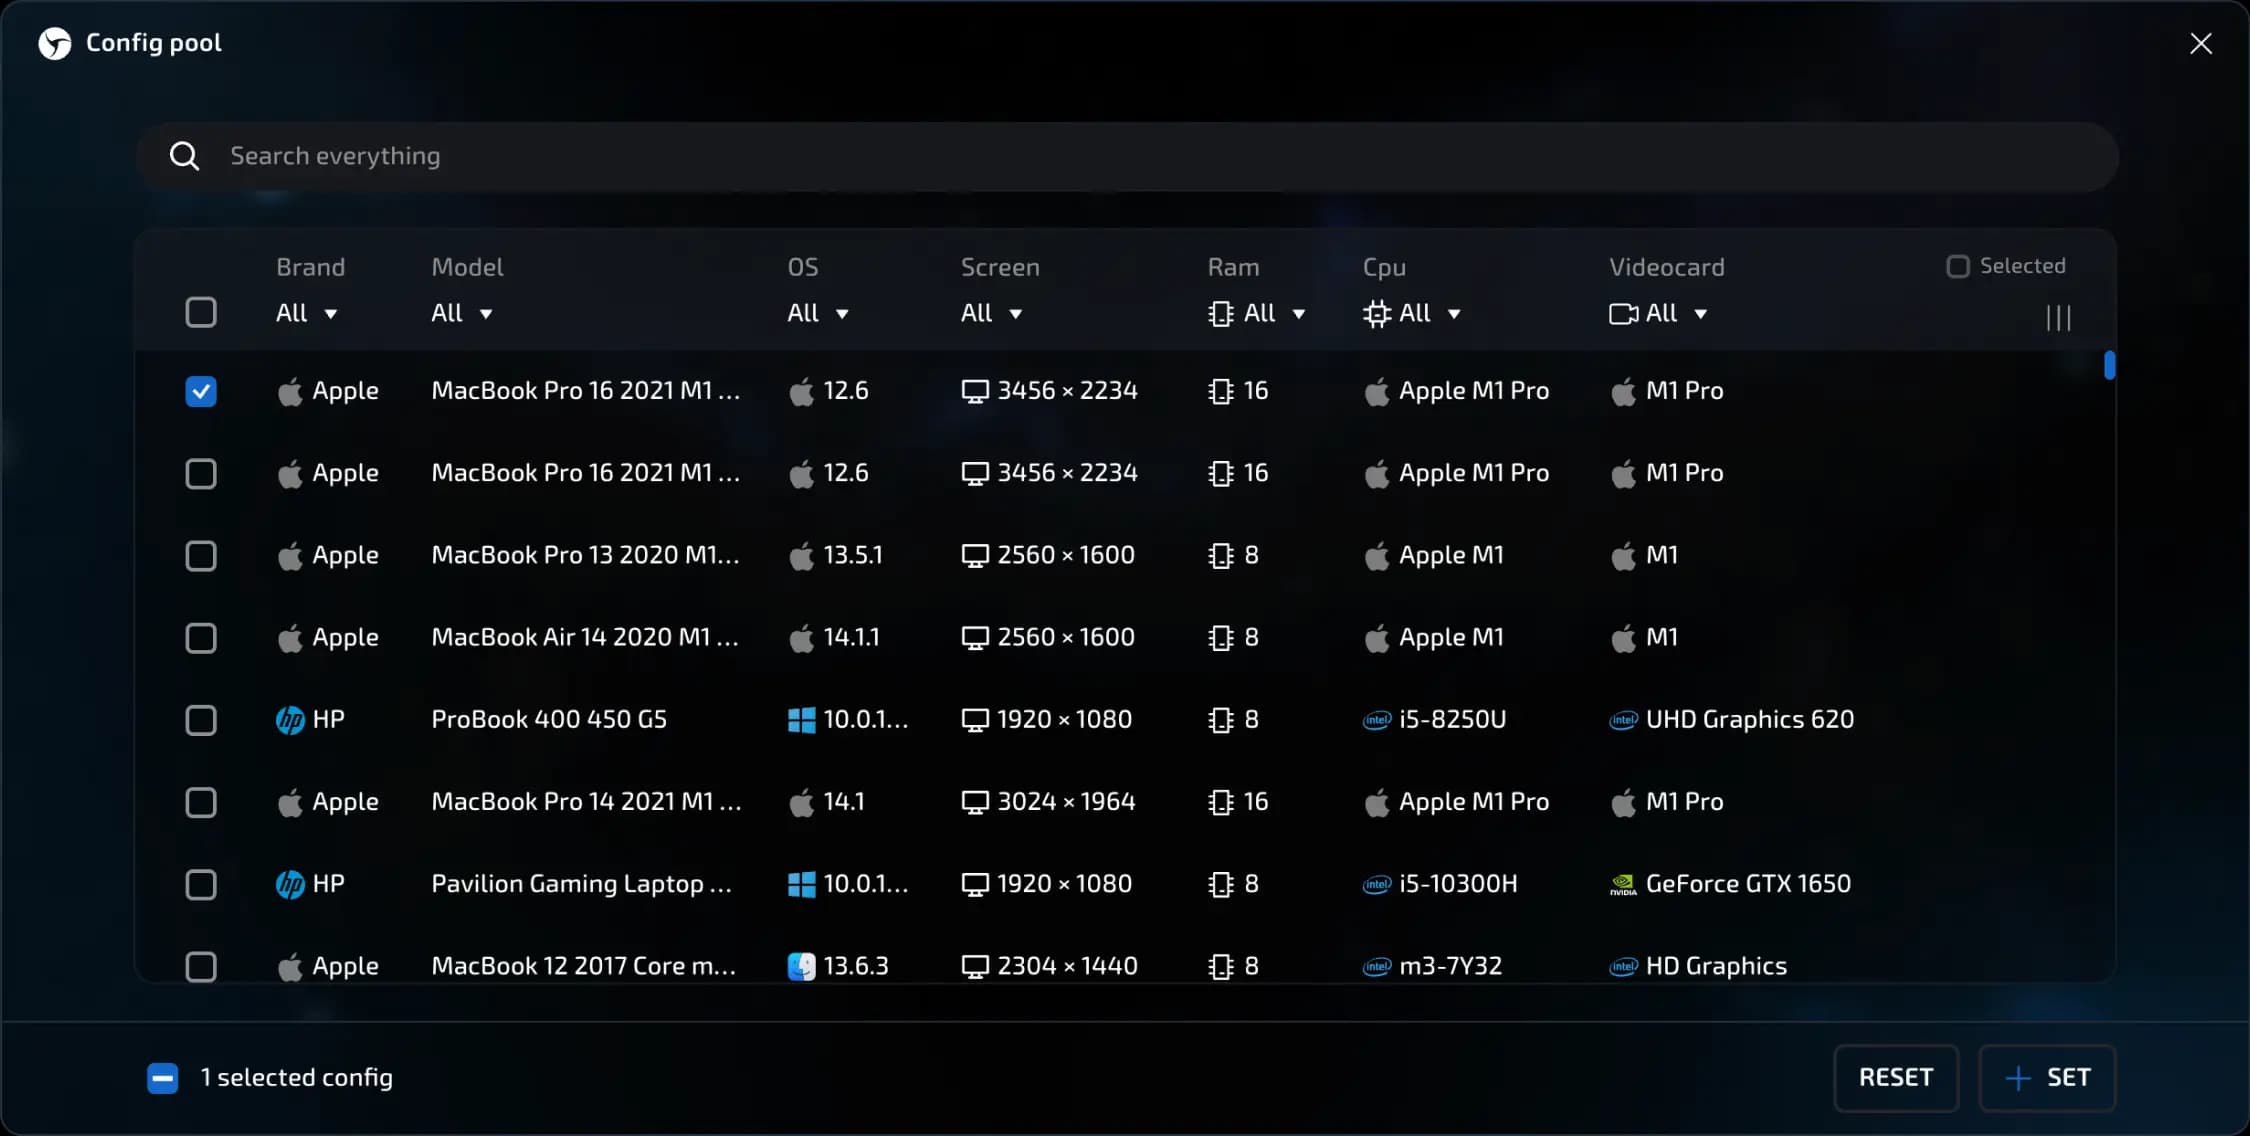The image size is (2250, 1136).
Task: Click the monitor icon beside 3456 × 2234
Action: point(975,390)
